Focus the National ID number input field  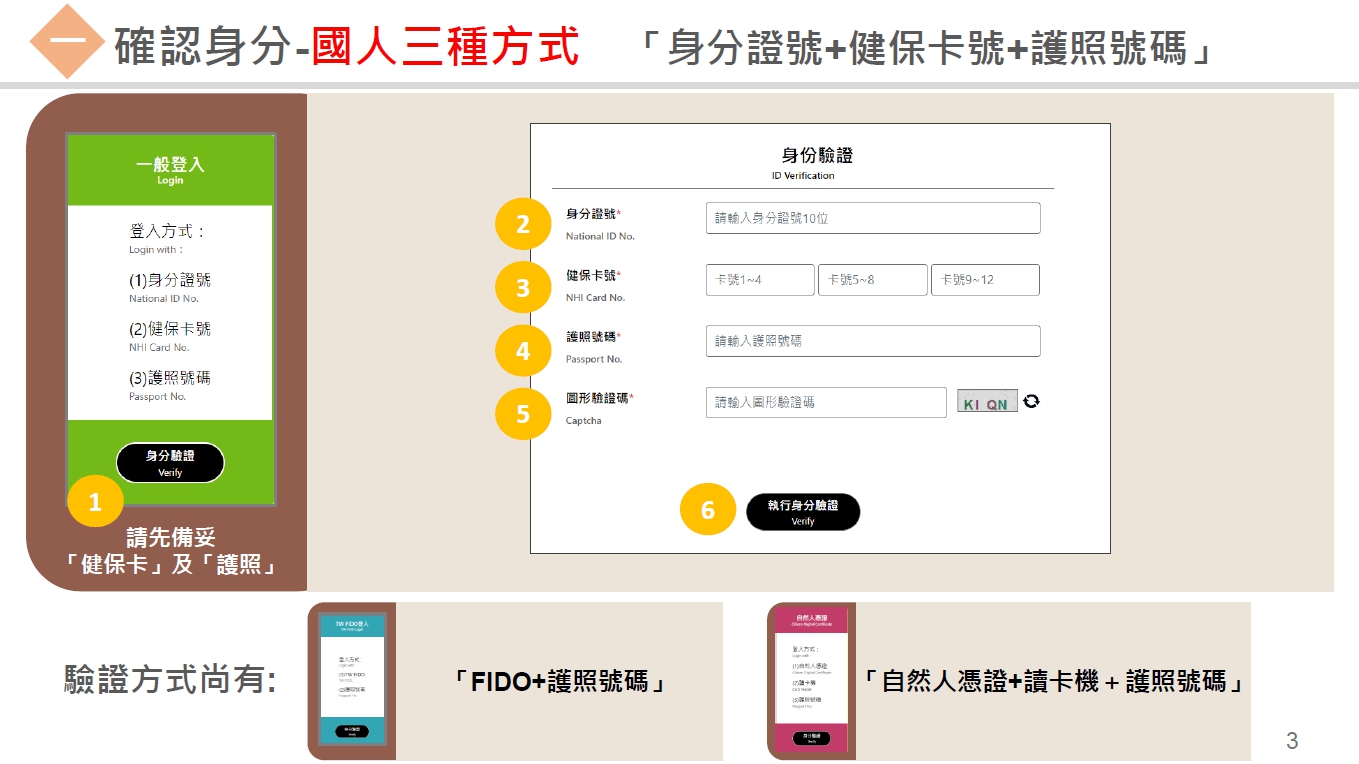click(x=873, y=218)
